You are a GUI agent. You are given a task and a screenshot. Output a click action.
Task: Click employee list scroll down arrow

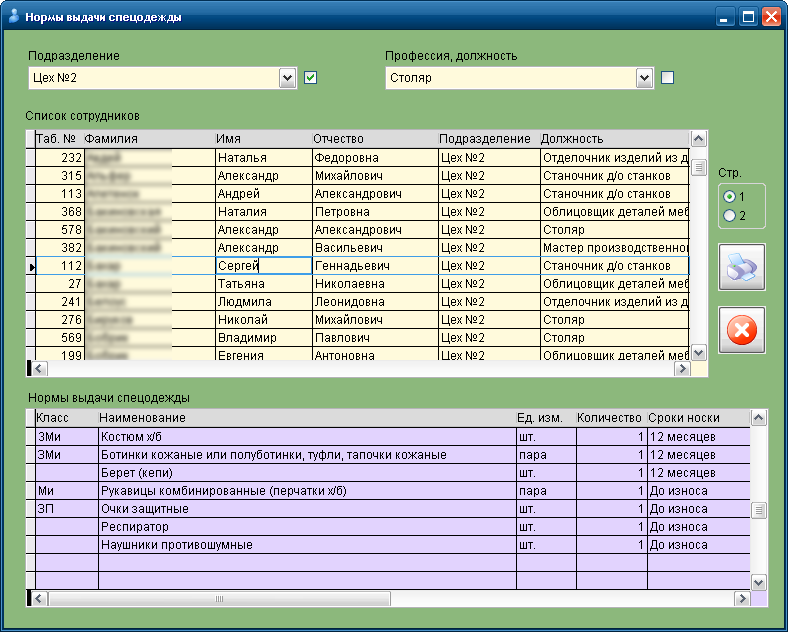(x=699, y=353)
